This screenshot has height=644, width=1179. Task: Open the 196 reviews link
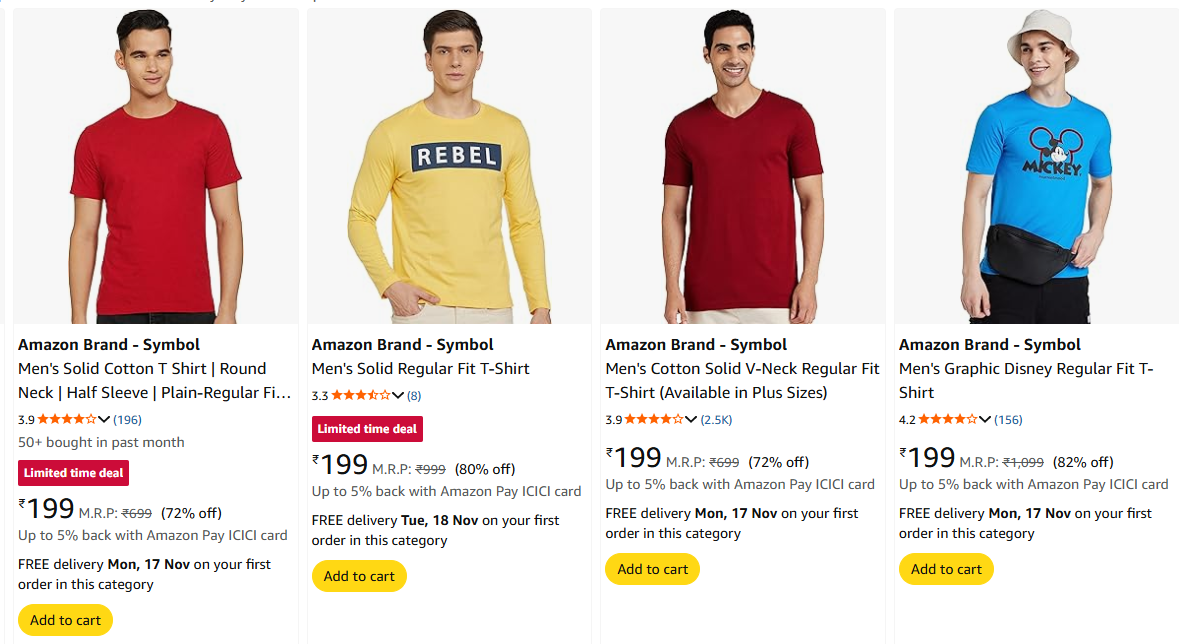pyautogui.click(x=128, y=420)
